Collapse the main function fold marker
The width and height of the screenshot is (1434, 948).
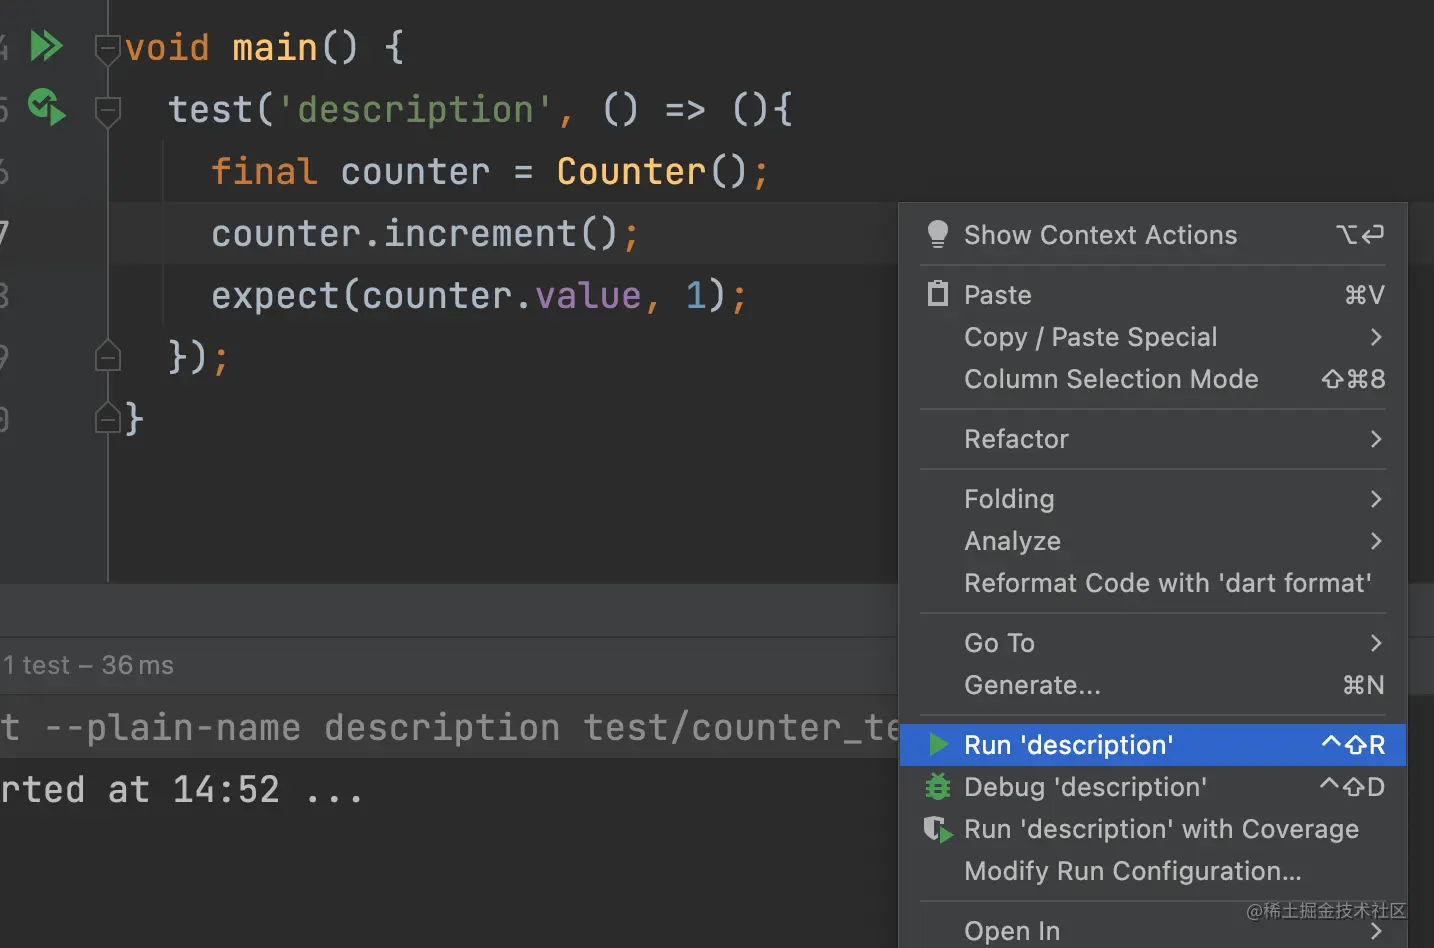tap(107, 47)
